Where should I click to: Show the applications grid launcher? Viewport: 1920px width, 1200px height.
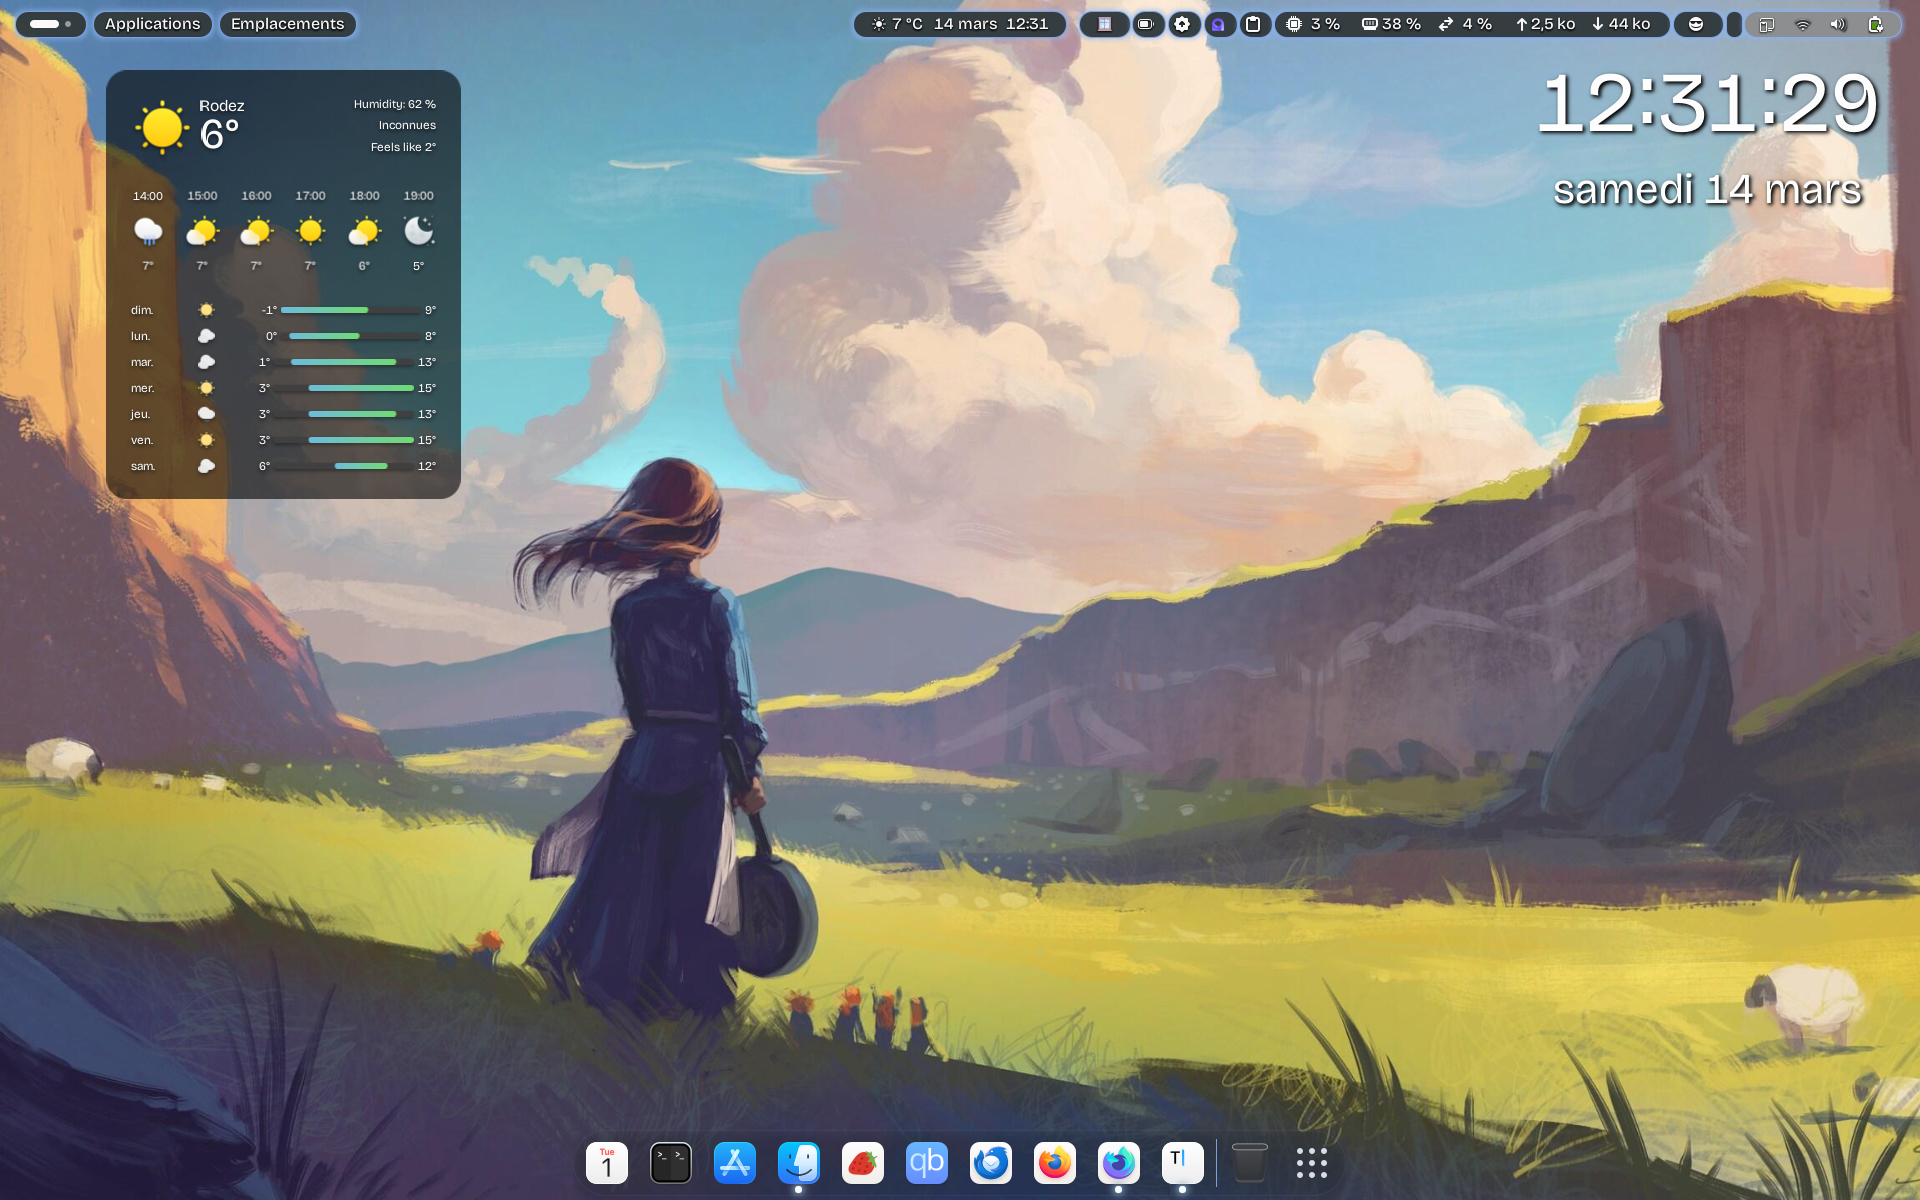[1311, 1163]
